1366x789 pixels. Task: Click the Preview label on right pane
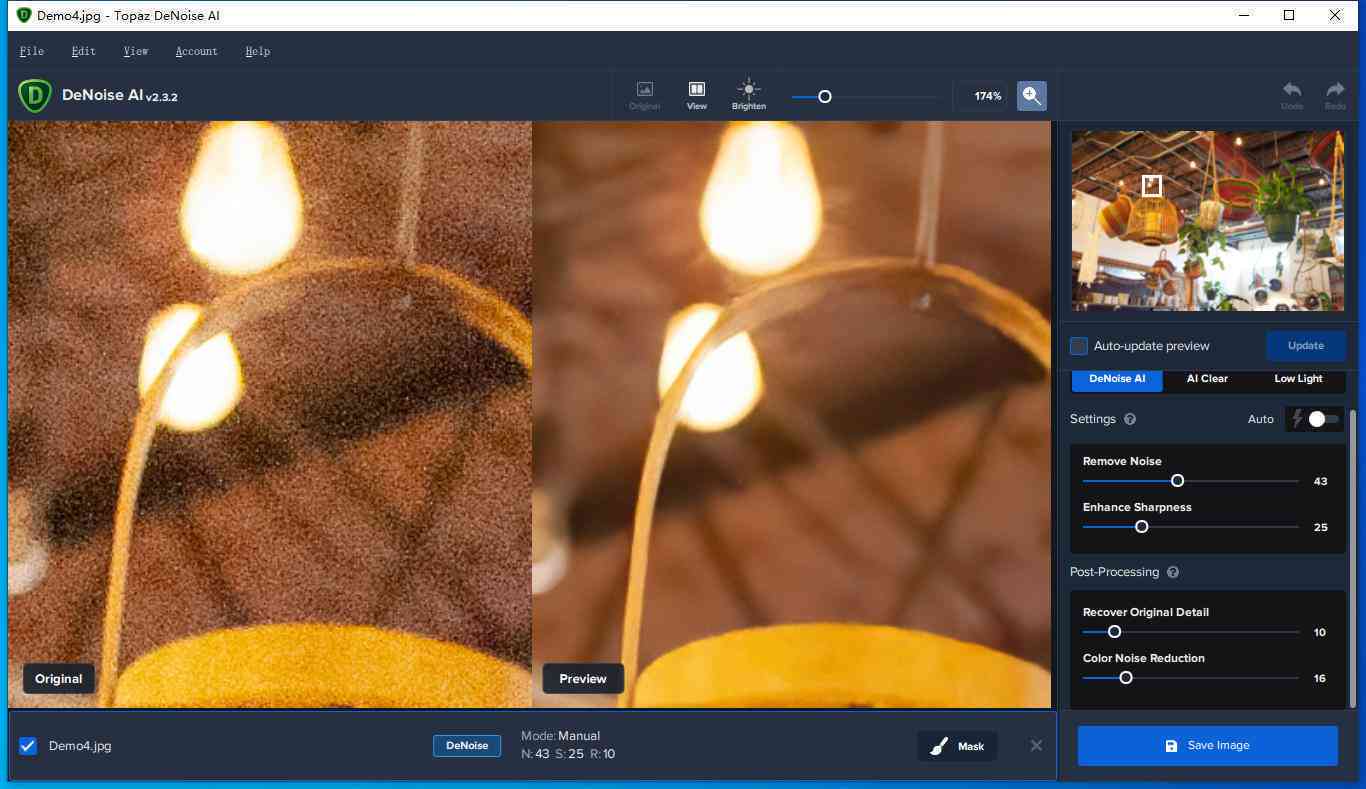(583, 679)
